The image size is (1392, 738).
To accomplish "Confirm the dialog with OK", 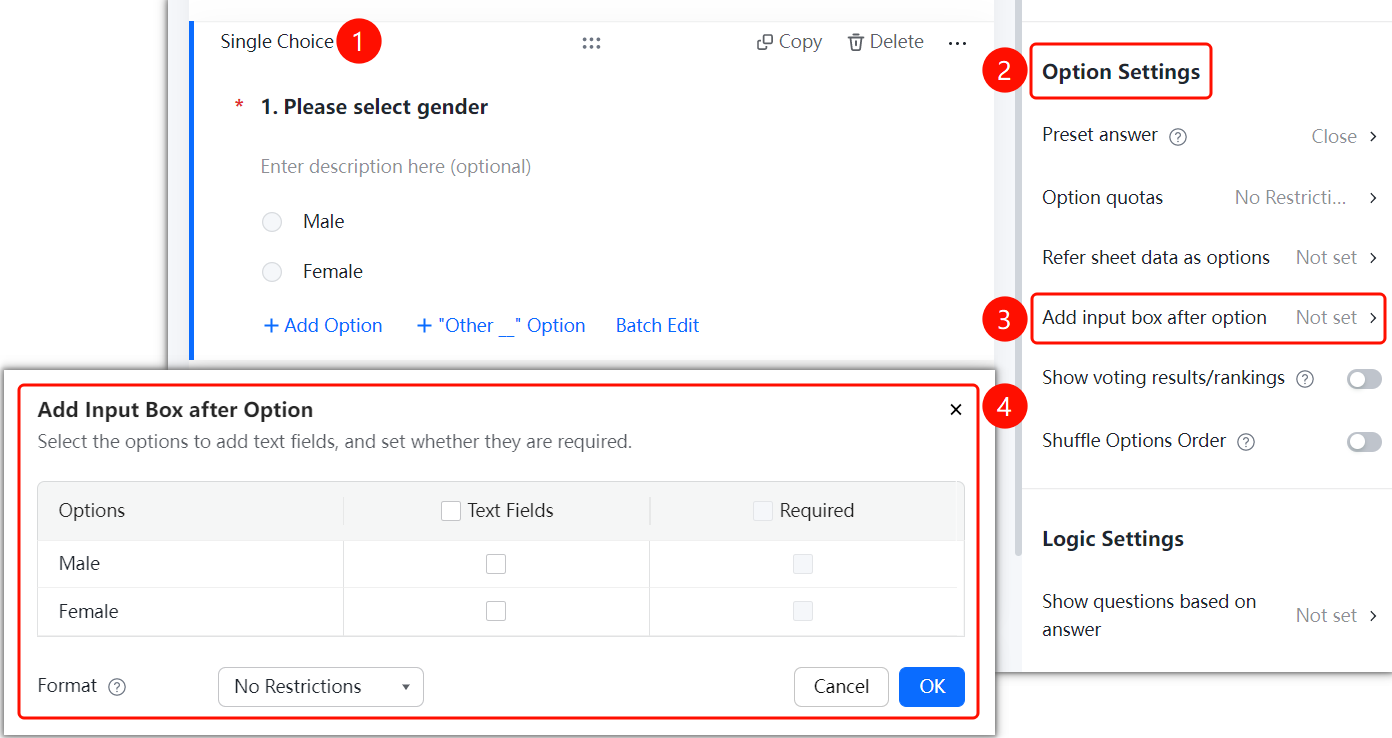I will coord(932,687).
